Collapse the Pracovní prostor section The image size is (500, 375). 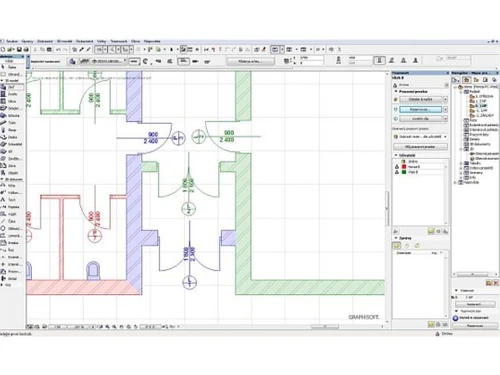396,91
